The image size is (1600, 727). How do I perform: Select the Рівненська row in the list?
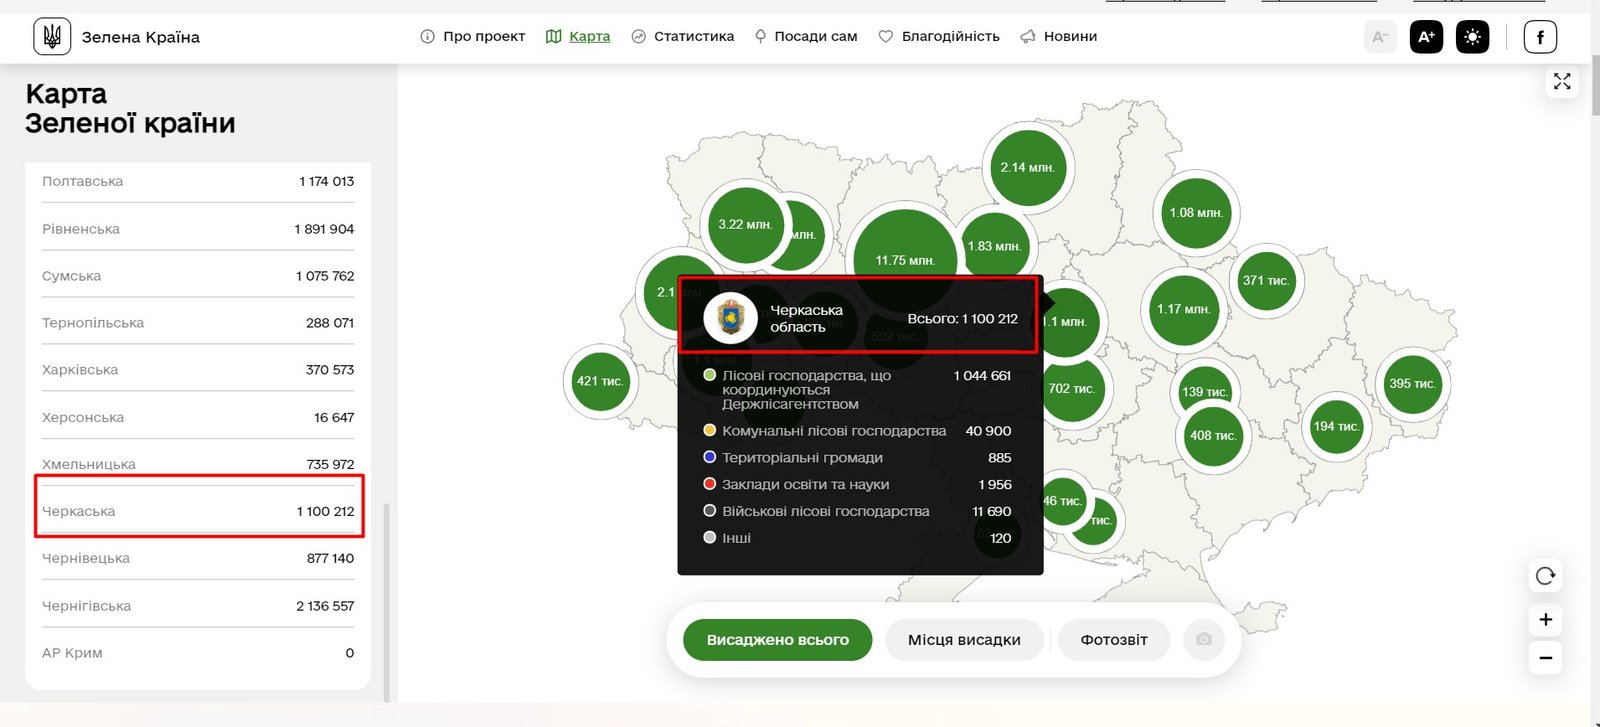(198, 229)
